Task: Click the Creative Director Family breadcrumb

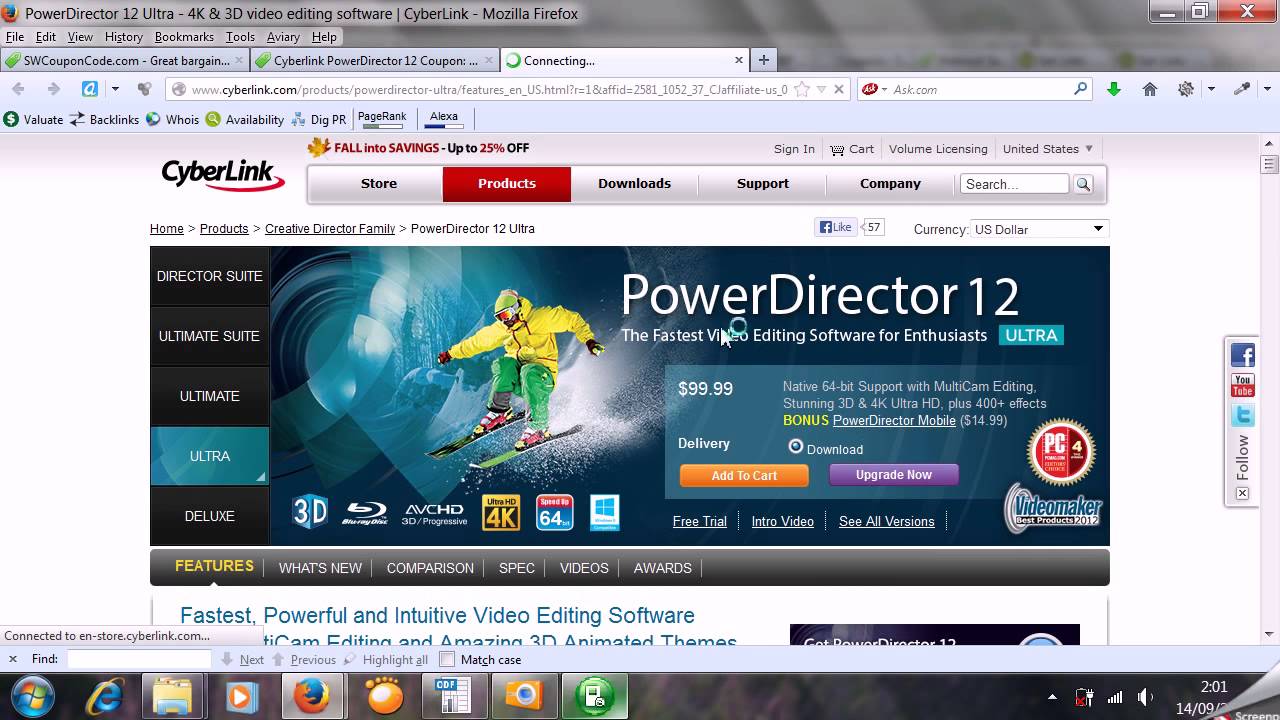Action: [x=330, y=229]
